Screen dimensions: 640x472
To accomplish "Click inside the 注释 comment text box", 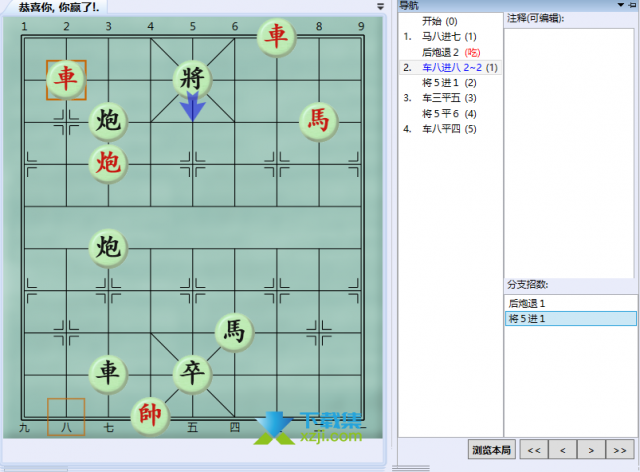I will point(569,153).
